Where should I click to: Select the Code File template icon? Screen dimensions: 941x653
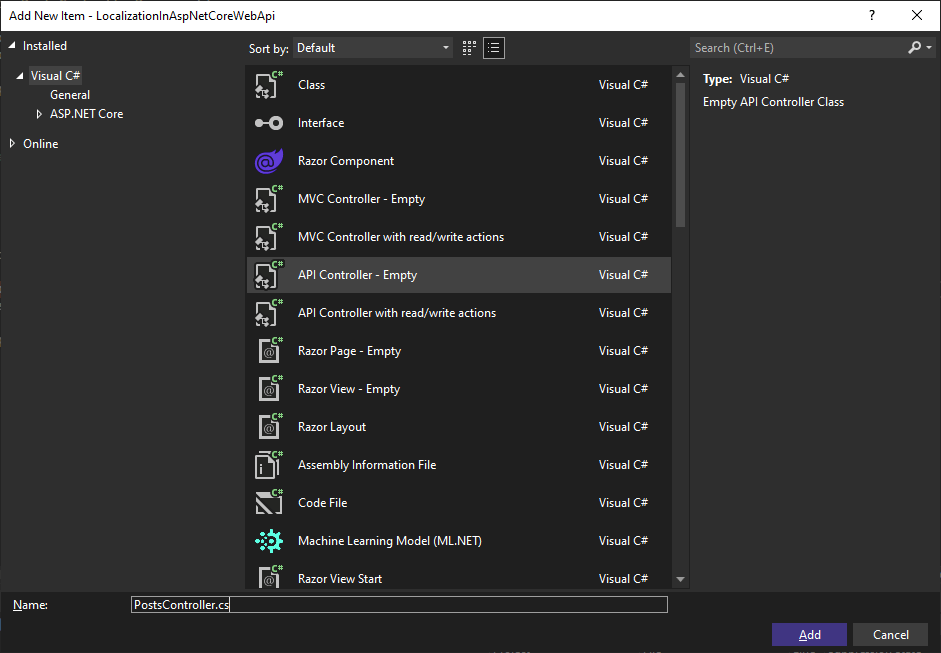[268, 502]
